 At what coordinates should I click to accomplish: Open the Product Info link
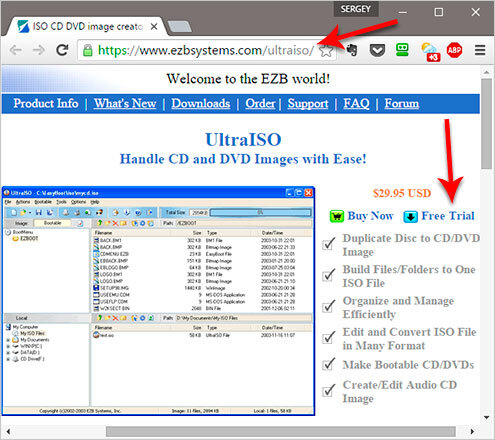click(46, 104)
